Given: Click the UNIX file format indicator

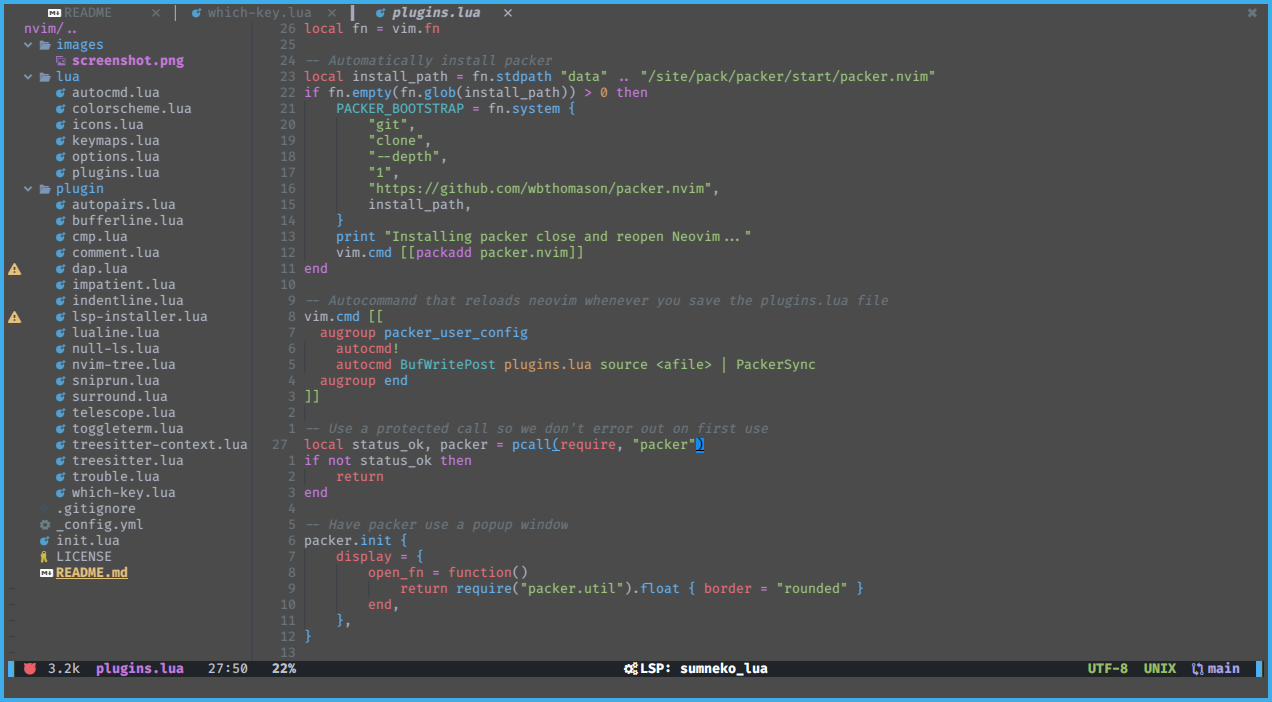Looking at the screenshot, I should 1160,669.
